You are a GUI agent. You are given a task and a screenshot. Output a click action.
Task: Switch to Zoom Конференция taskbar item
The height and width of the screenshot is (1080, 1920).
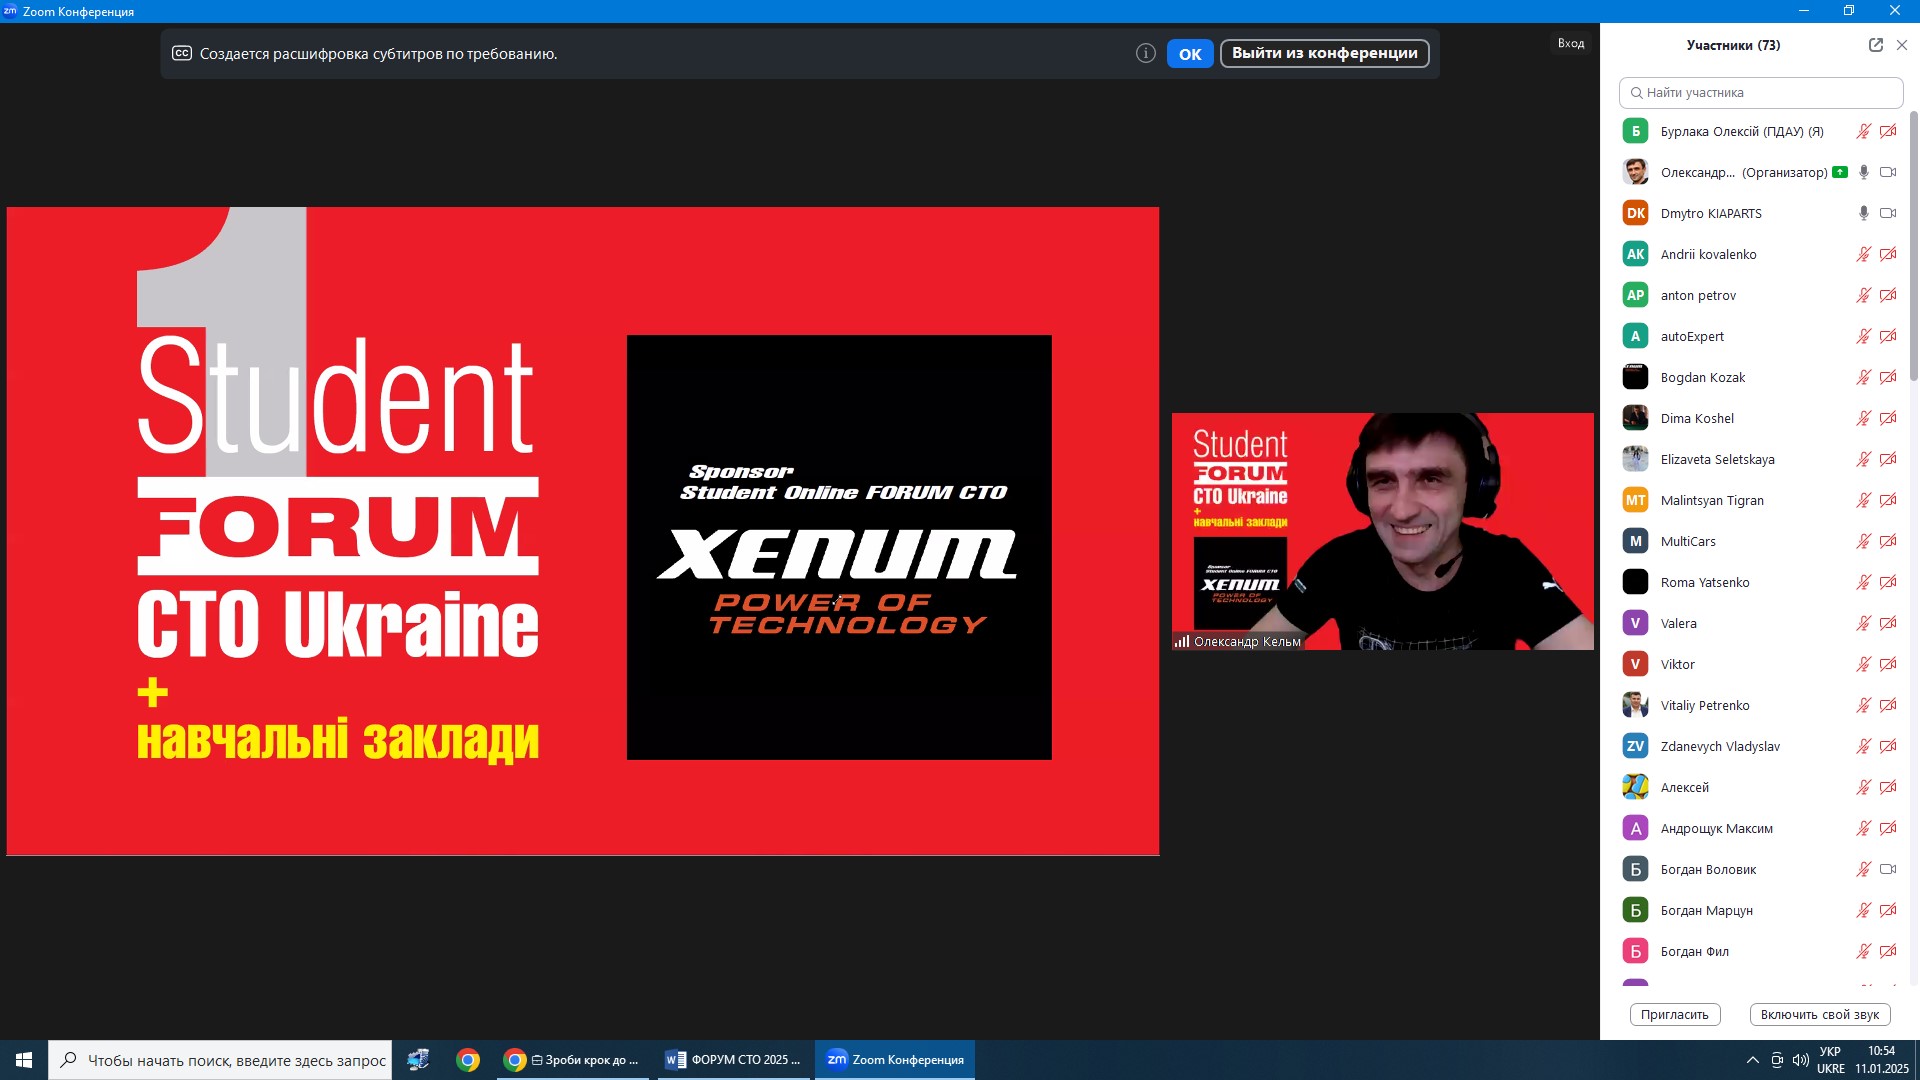click(895, 1060)
